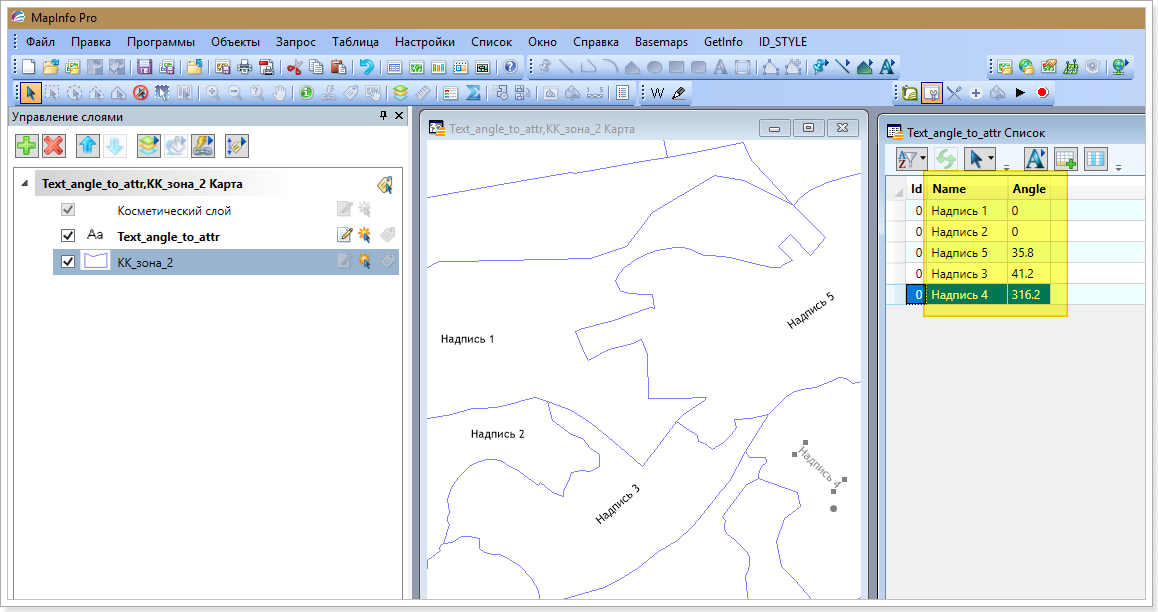This screenshot has width=1158, height=612.
Task: Select the Надпись 3 row cell
Action: click(x=959, y=273)
